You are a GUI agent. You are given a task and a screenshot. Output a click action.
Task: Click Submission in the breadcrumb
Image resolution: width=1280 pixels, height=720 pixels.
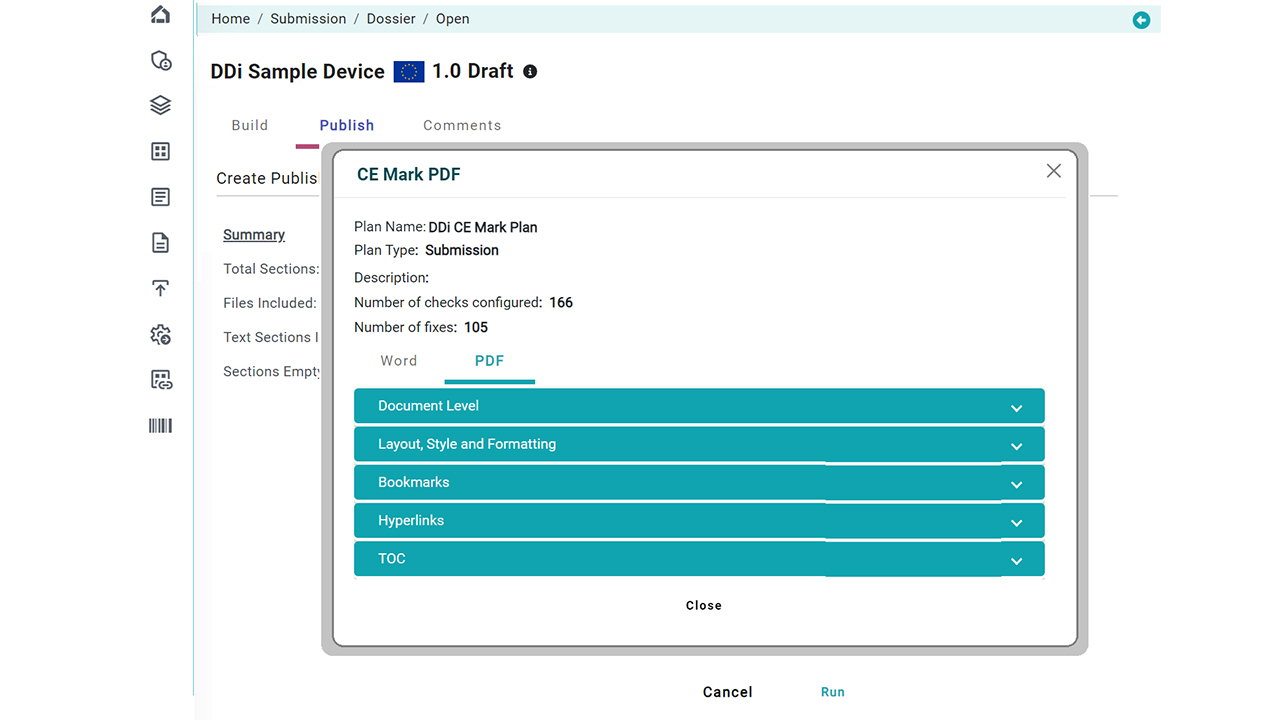coord(308,19)
